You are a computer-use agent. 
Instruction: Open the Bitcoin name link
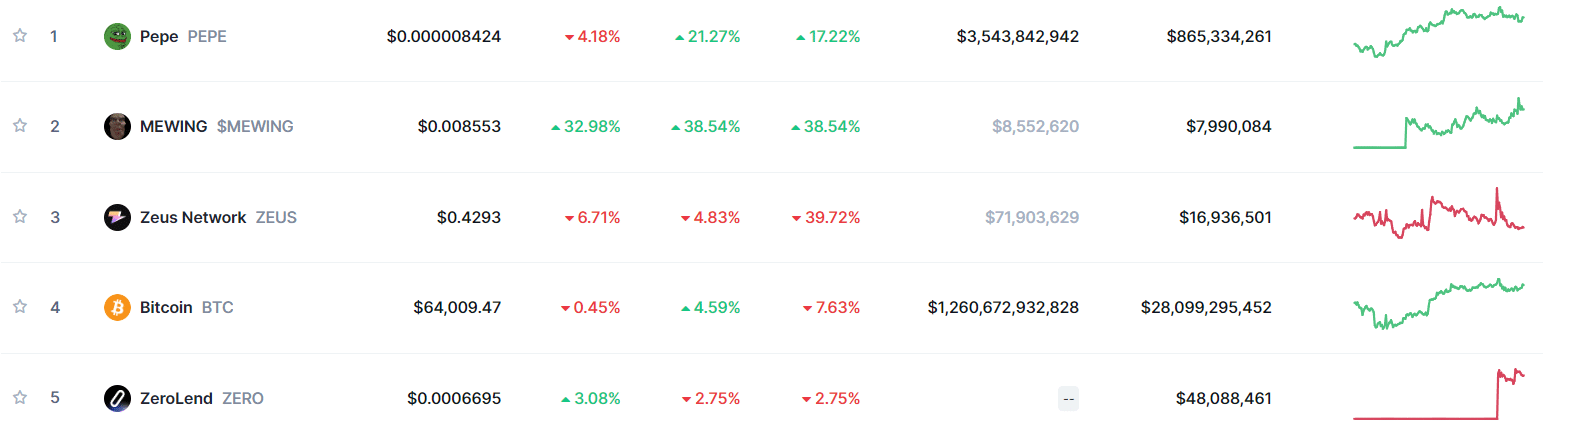coord(166,307)
